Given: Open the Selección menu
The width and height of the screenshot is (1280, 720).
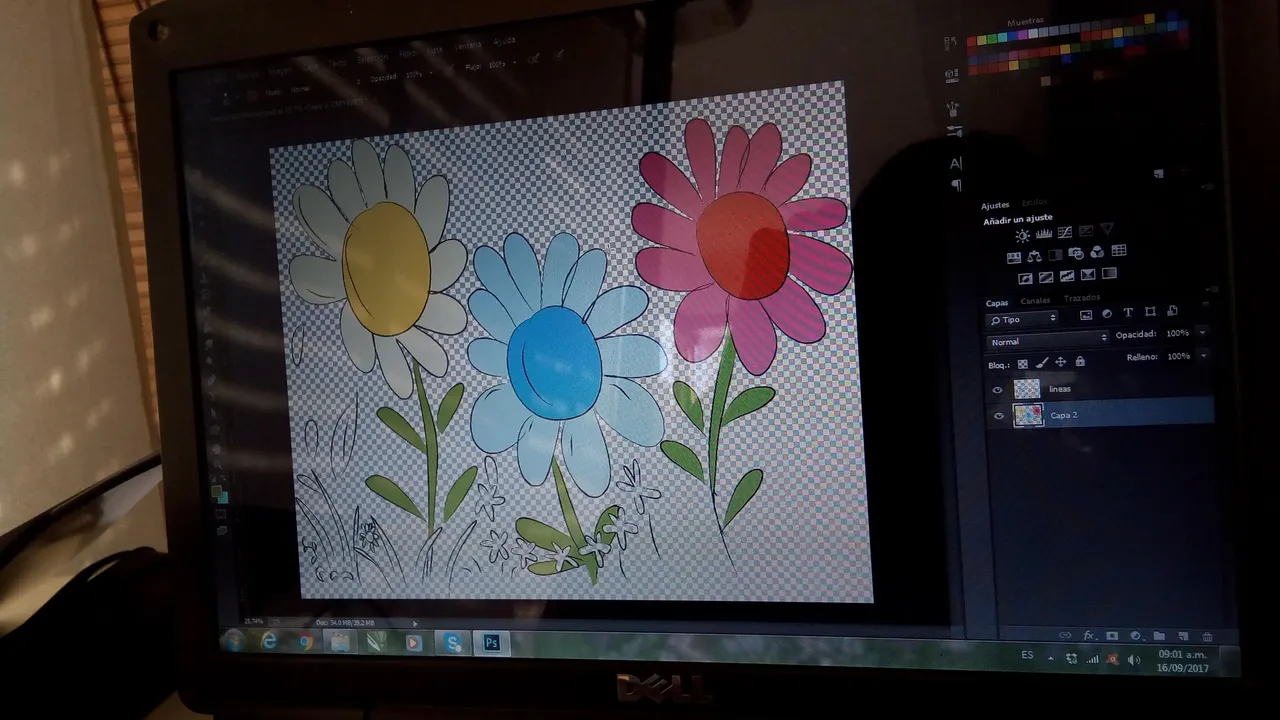Looking at the screenshot, I should coord(372,58).
